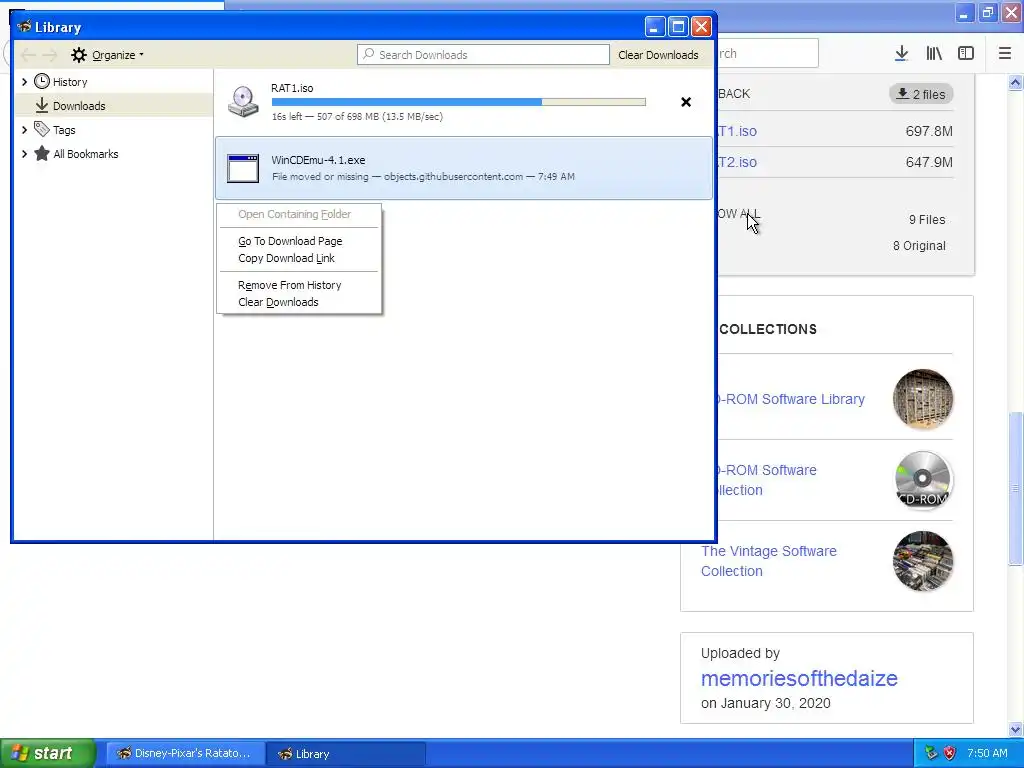Choose Remove From History

[x=299, y=285]
